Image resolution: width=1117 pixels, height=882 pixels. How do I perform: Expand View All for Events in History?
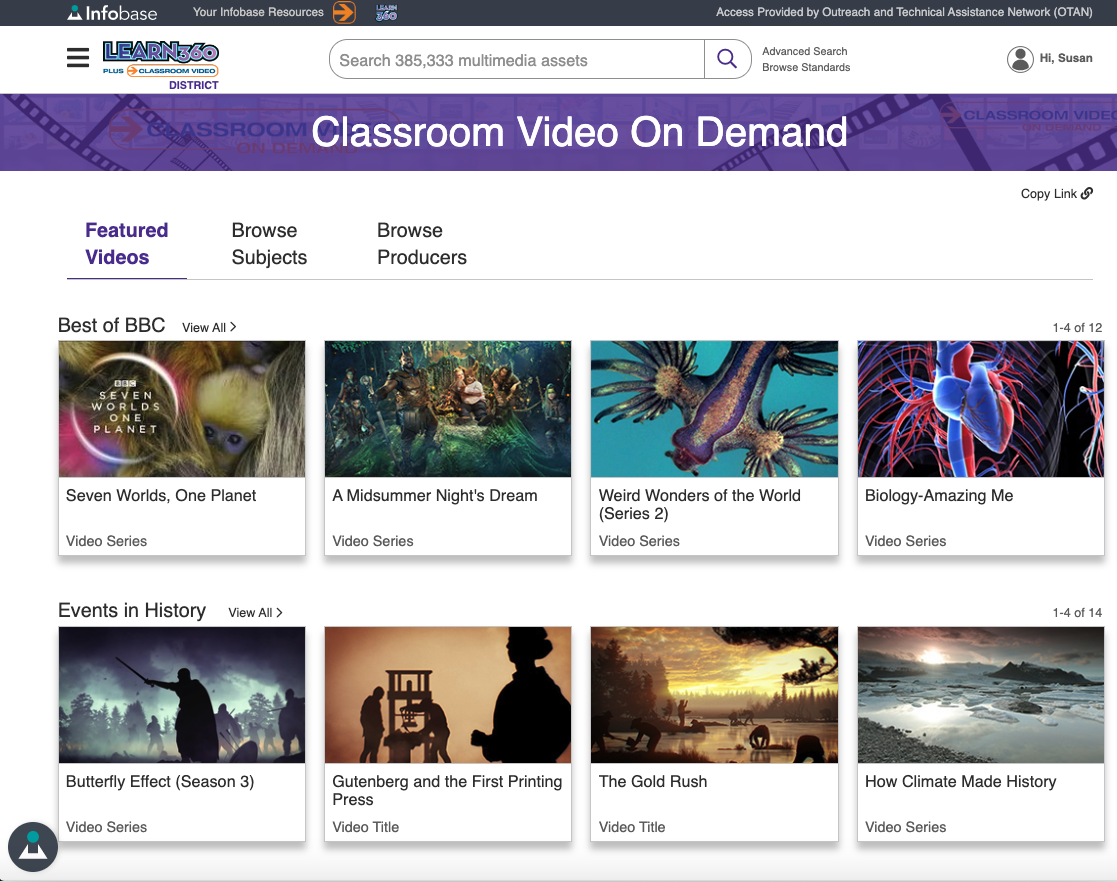[254, 612]
